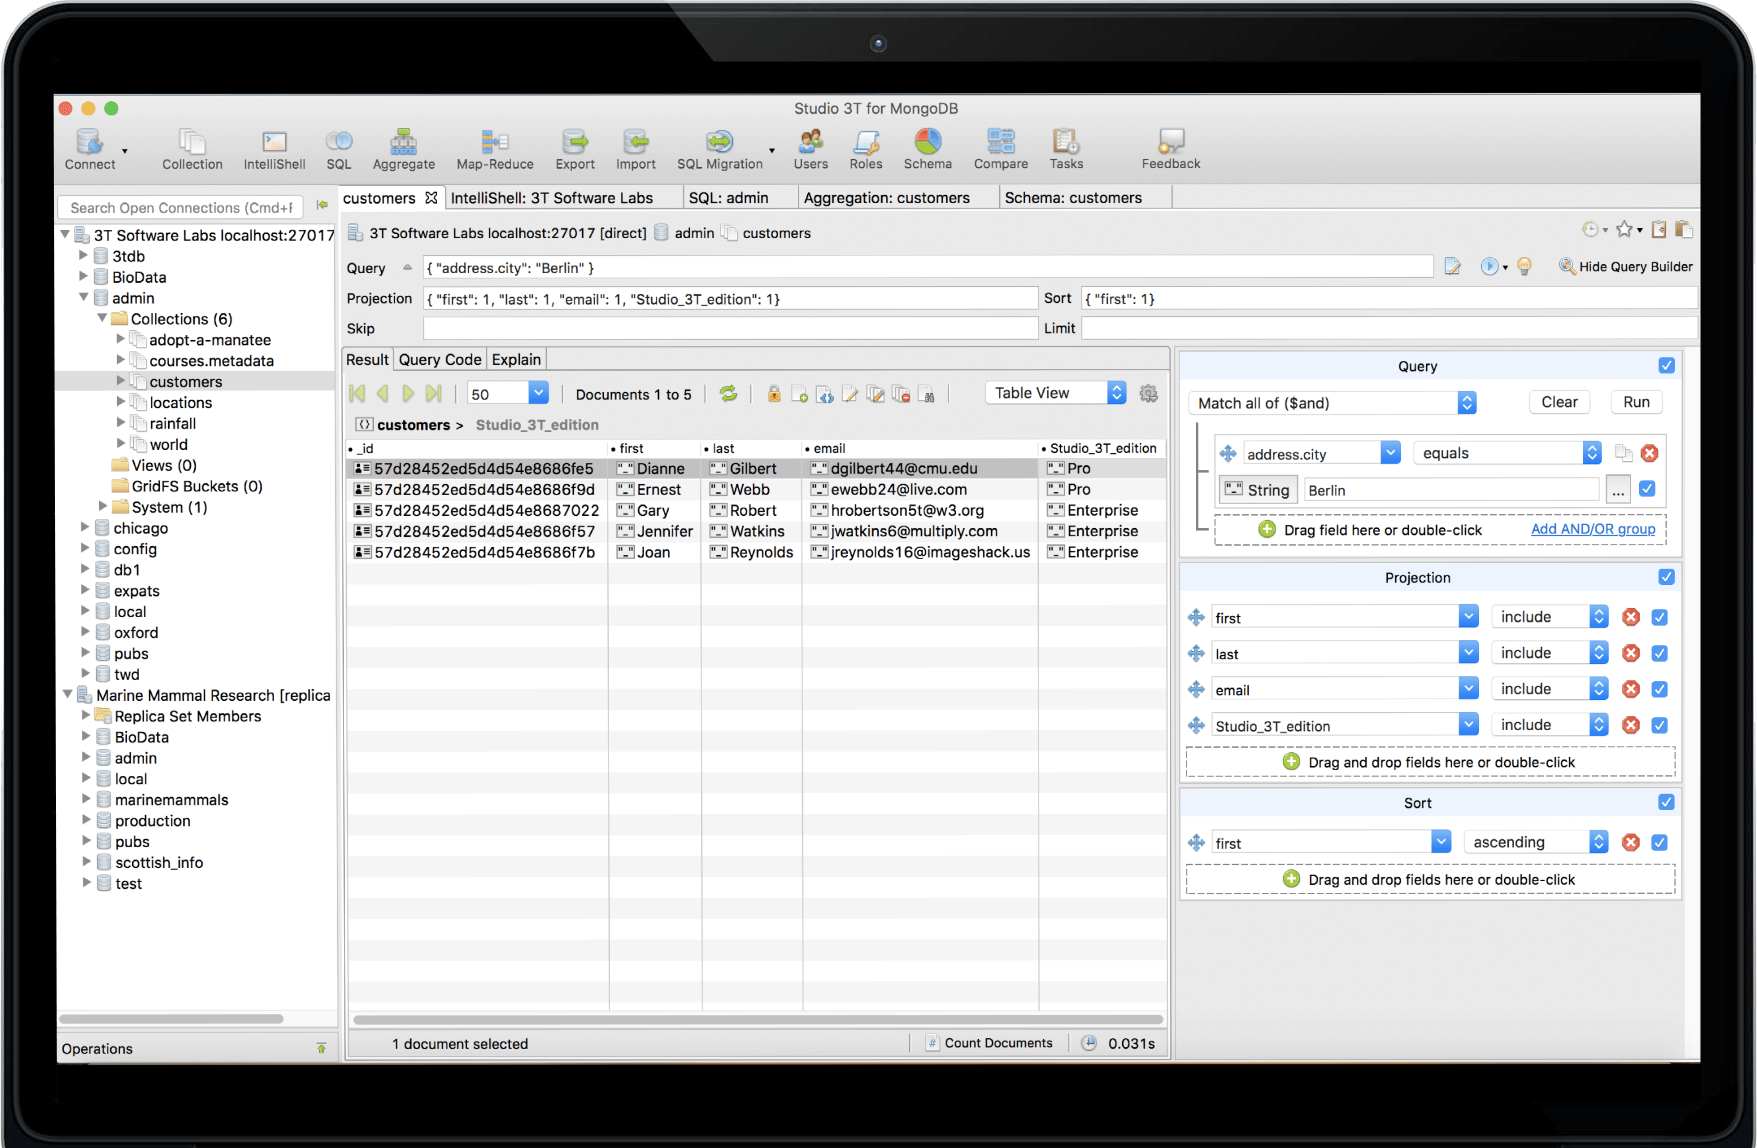
Task: Open the address.city field dropdown
Action: tap(1391, 453)
